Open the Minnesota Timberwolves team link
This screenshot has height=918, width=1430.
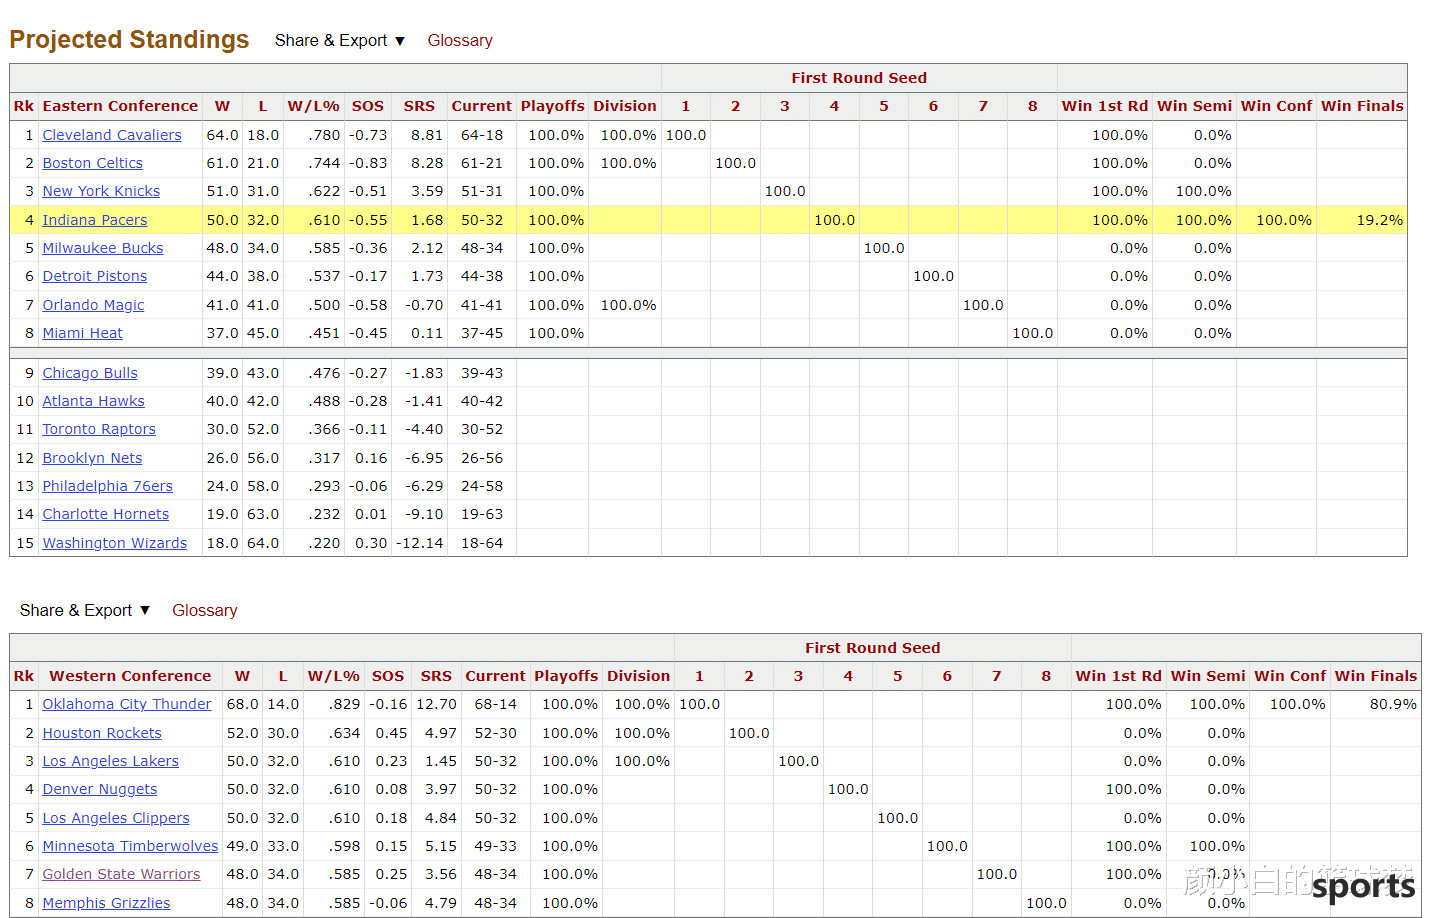[x=130, y=846]
